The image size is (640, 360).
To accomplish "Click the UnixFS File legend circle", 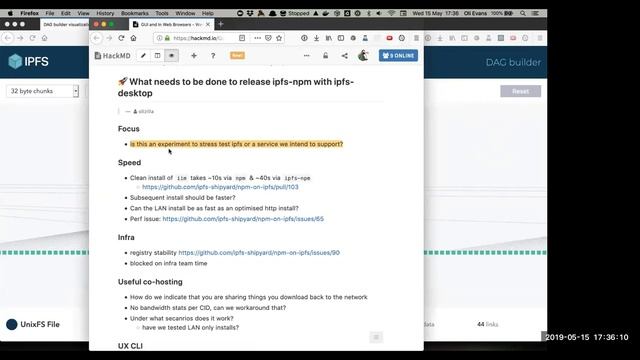I will click(x=12, y=324).
